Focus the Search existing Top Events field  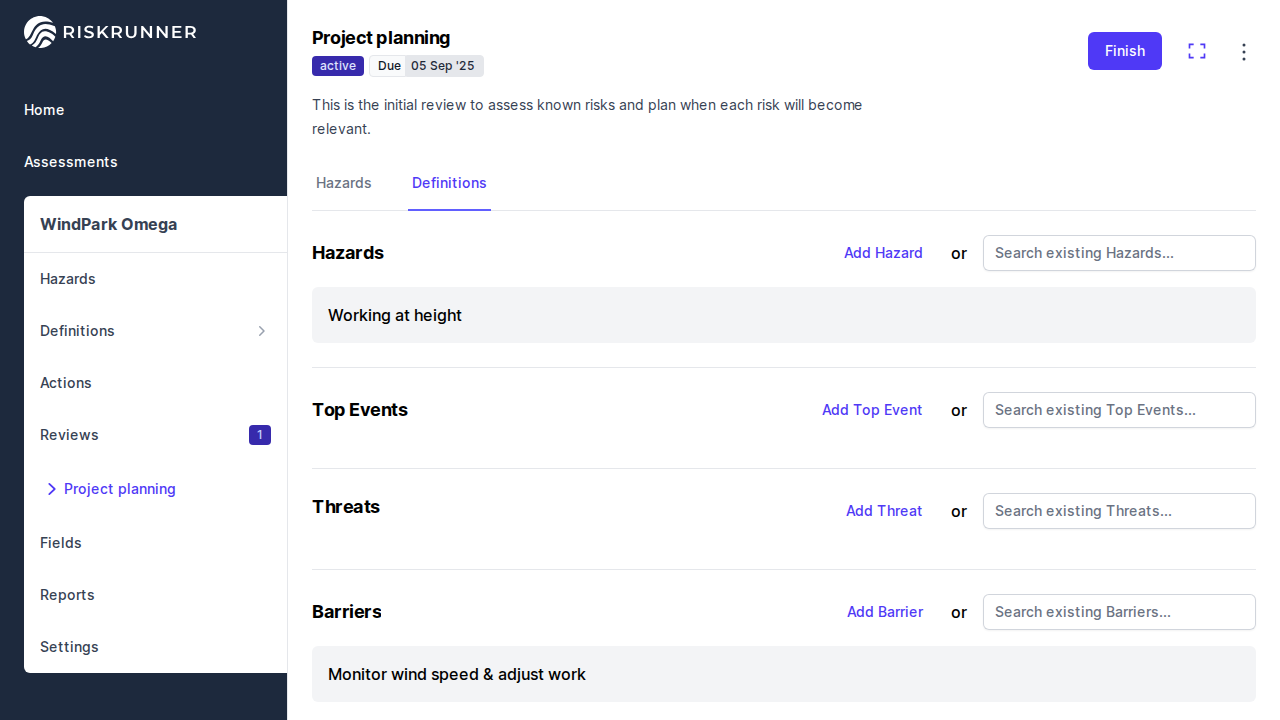[x=1119, y=410]
